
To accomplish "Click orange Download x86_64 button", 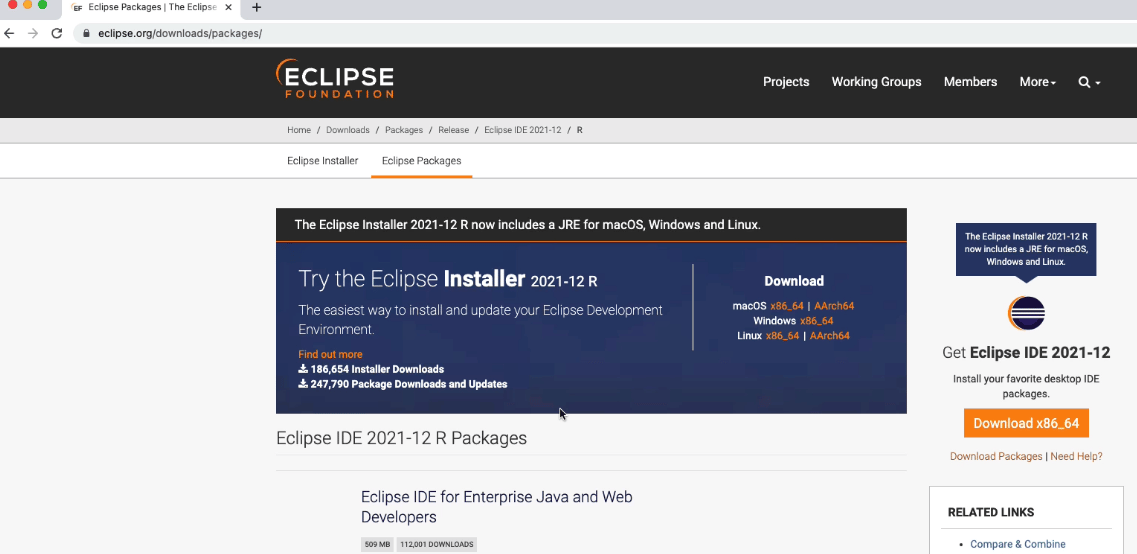I will pyautogui.click(x=1026, y=423).
